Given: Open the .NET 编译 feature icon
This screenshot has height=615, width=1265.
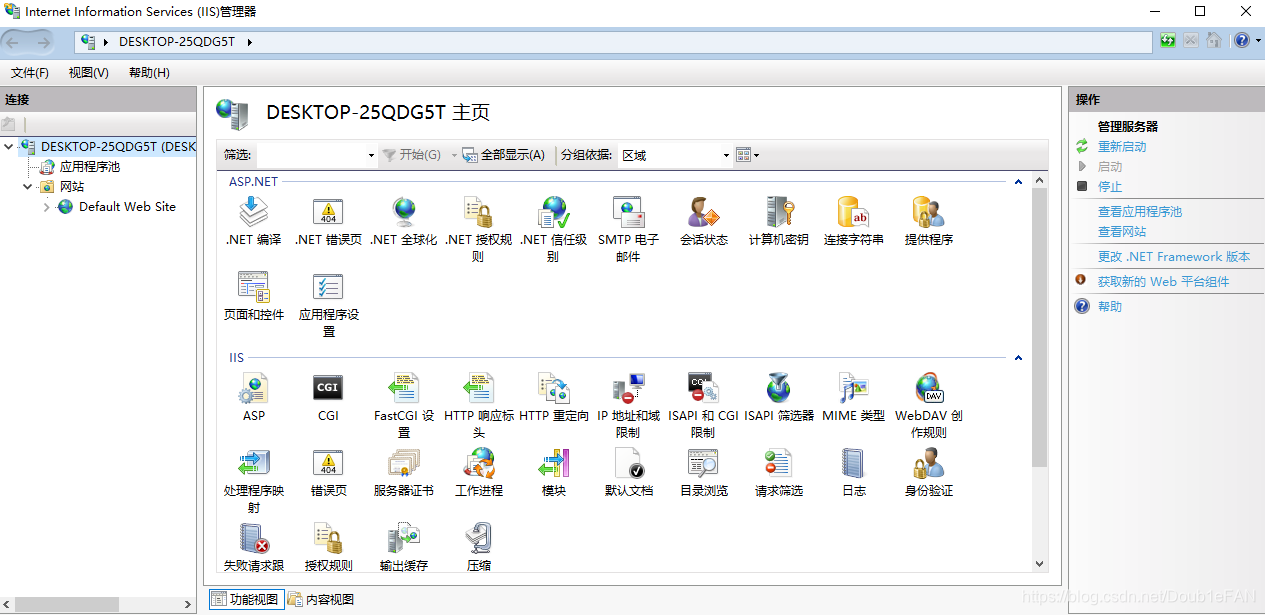Looking at the screenshot, I should coord(253,212).
